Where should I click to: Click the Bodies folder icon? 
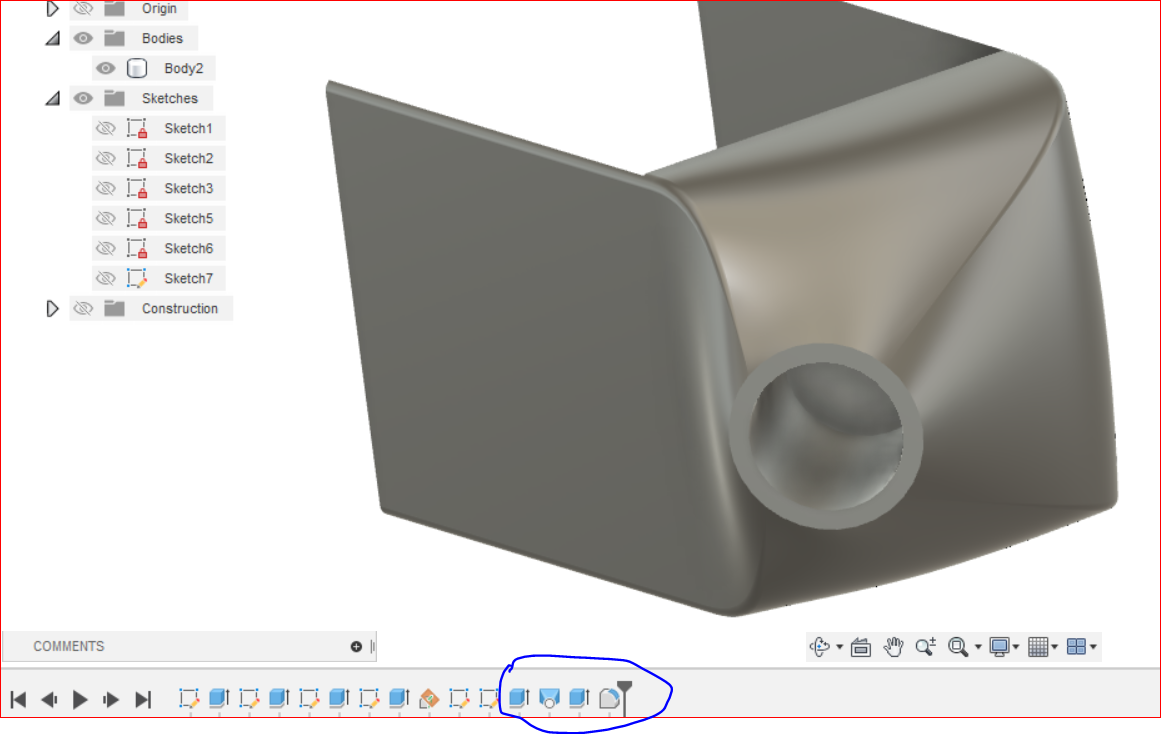click(x=115, y=38)
